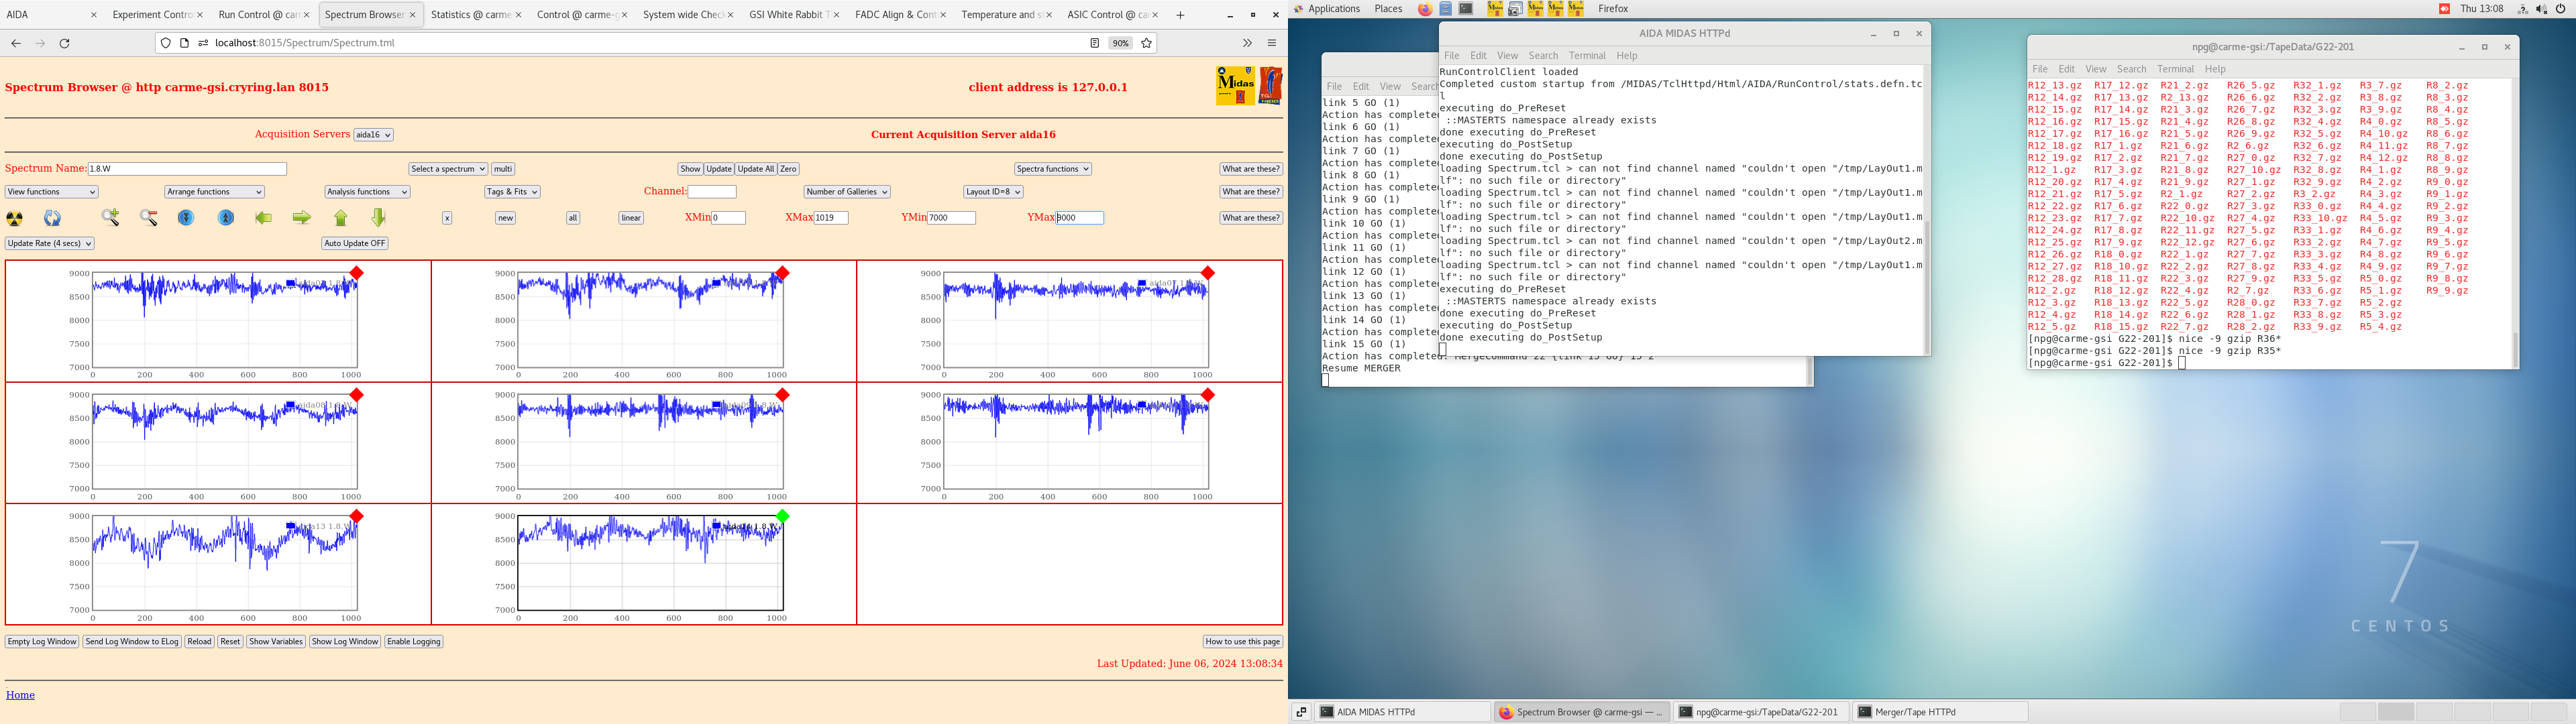This screenshot has width=2576, height=724.
Task: Open the Update Rate (4 secs) dropdown
Action: [50, 243]
